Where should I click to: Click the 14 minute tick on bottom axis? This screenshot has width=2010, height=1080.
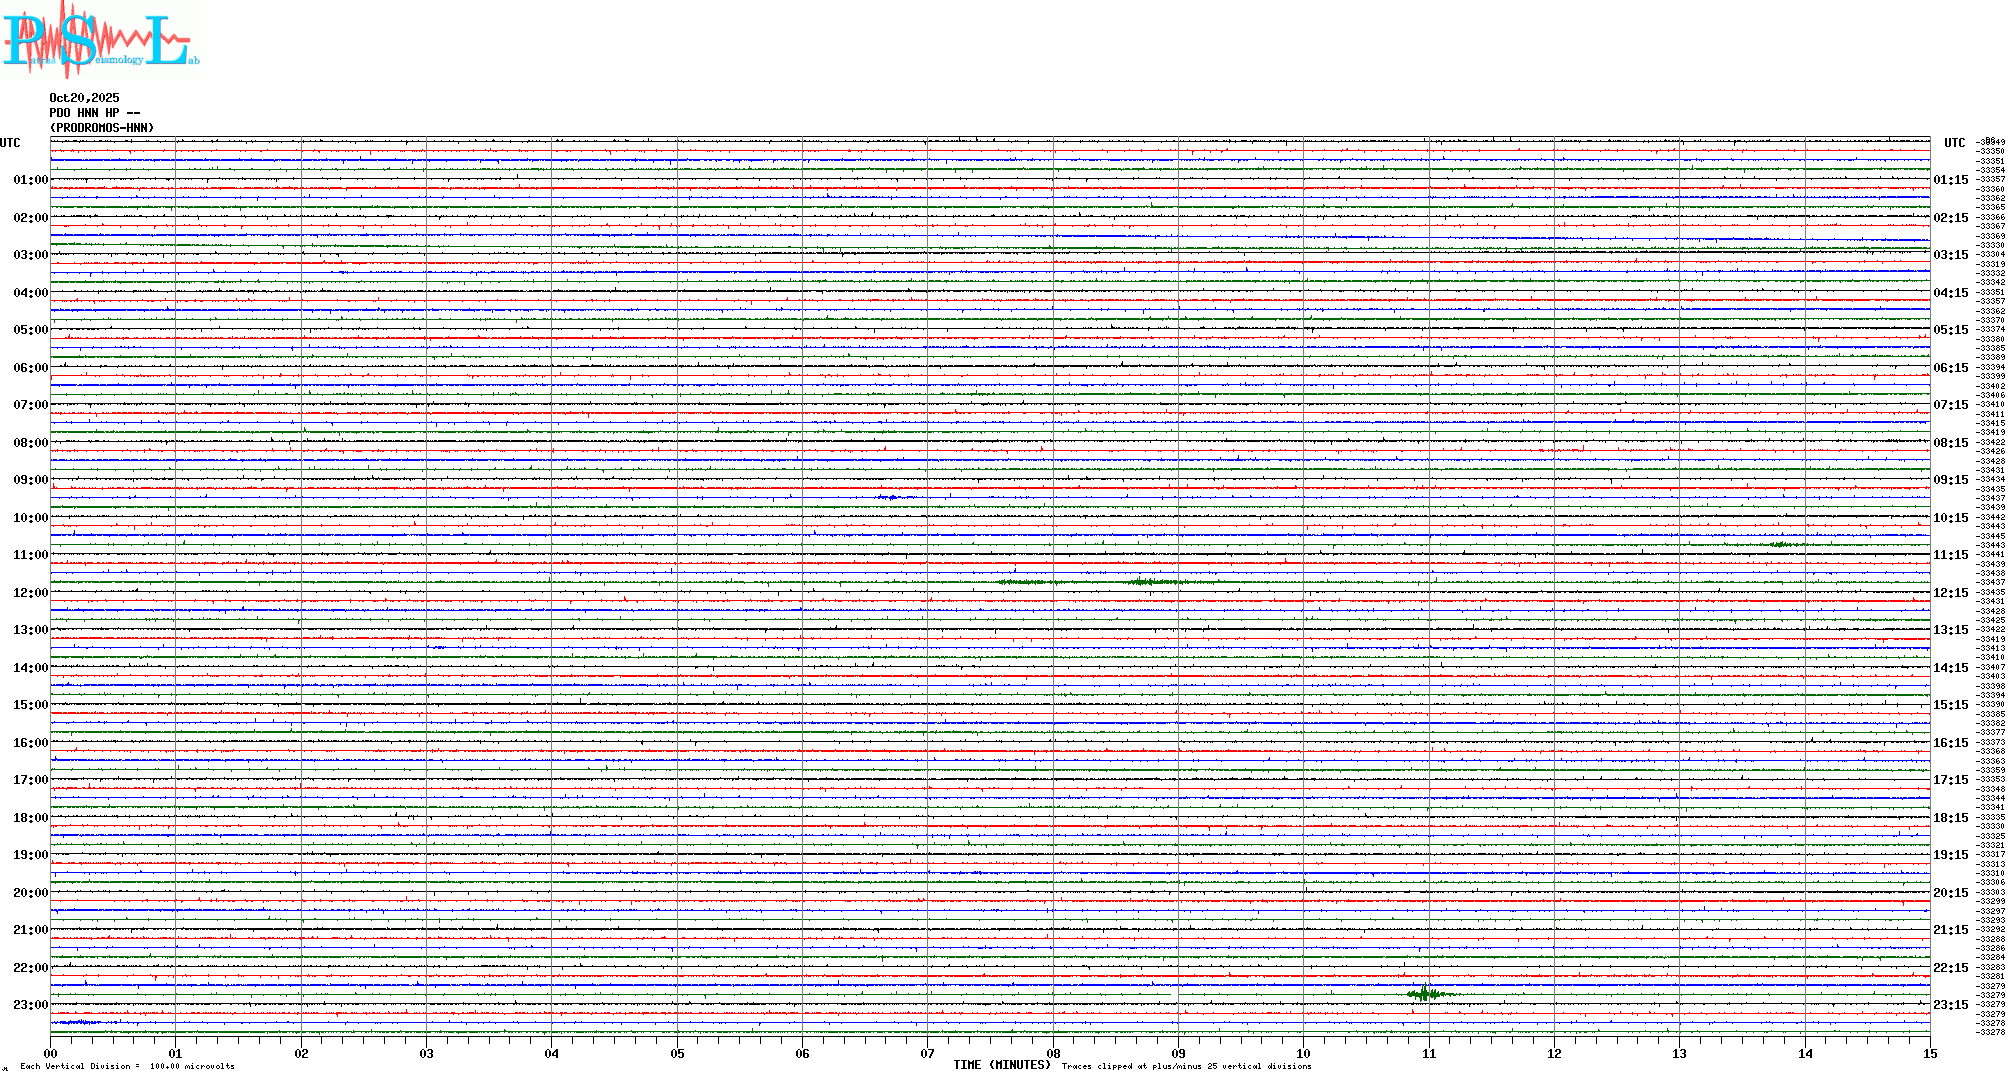pyautogui.click(x=1805, y=1053)
